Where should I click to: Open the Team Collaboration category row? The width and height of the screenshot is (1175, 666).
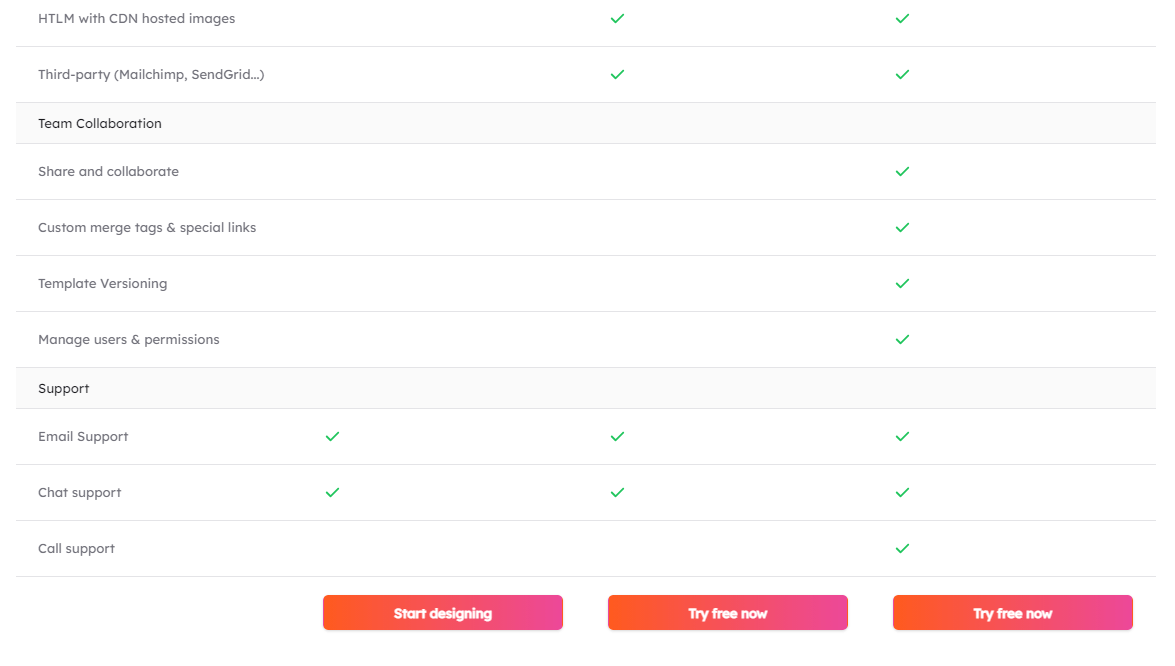[99, 123]
